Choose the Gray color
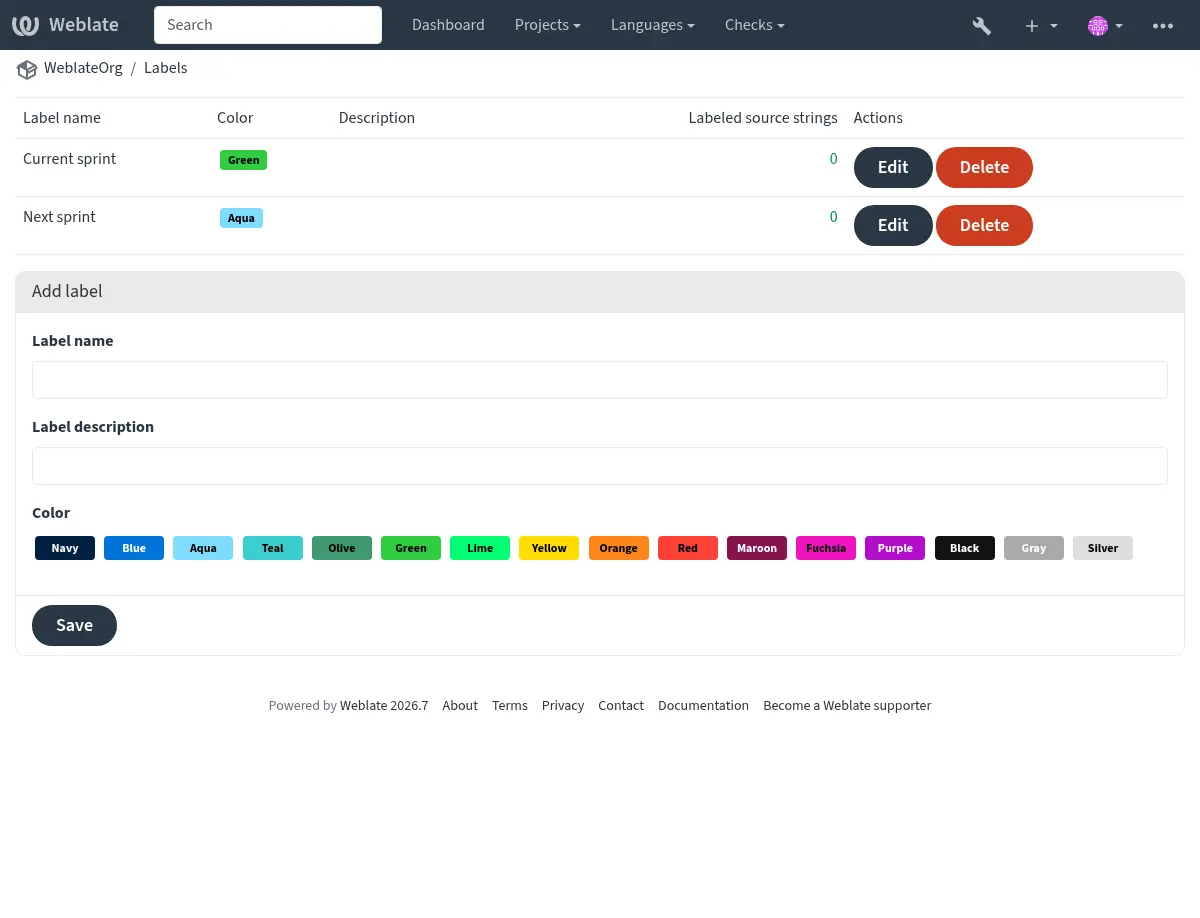1200x918 pixels. (1034, 548)
